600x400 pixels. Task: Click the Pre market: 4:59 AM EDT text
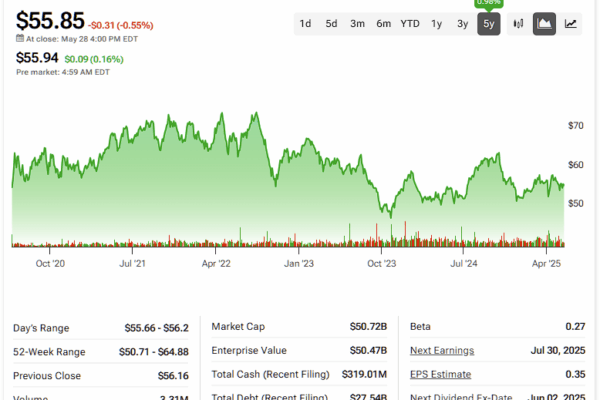tap(63, 72)
